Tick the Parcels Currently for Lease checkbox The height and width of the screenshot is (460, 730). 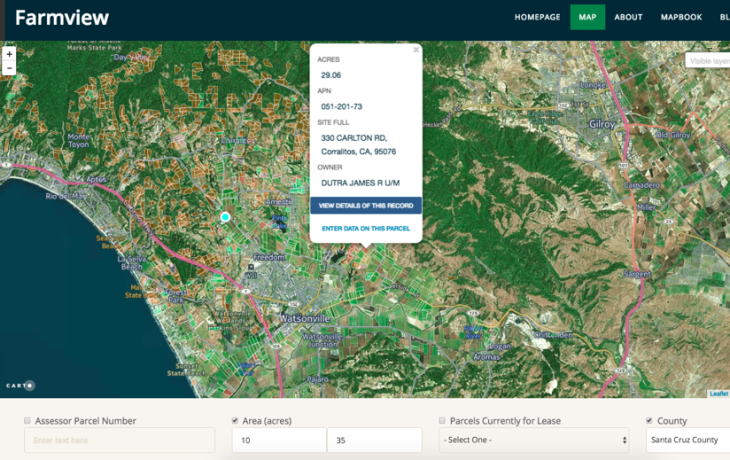442,420
